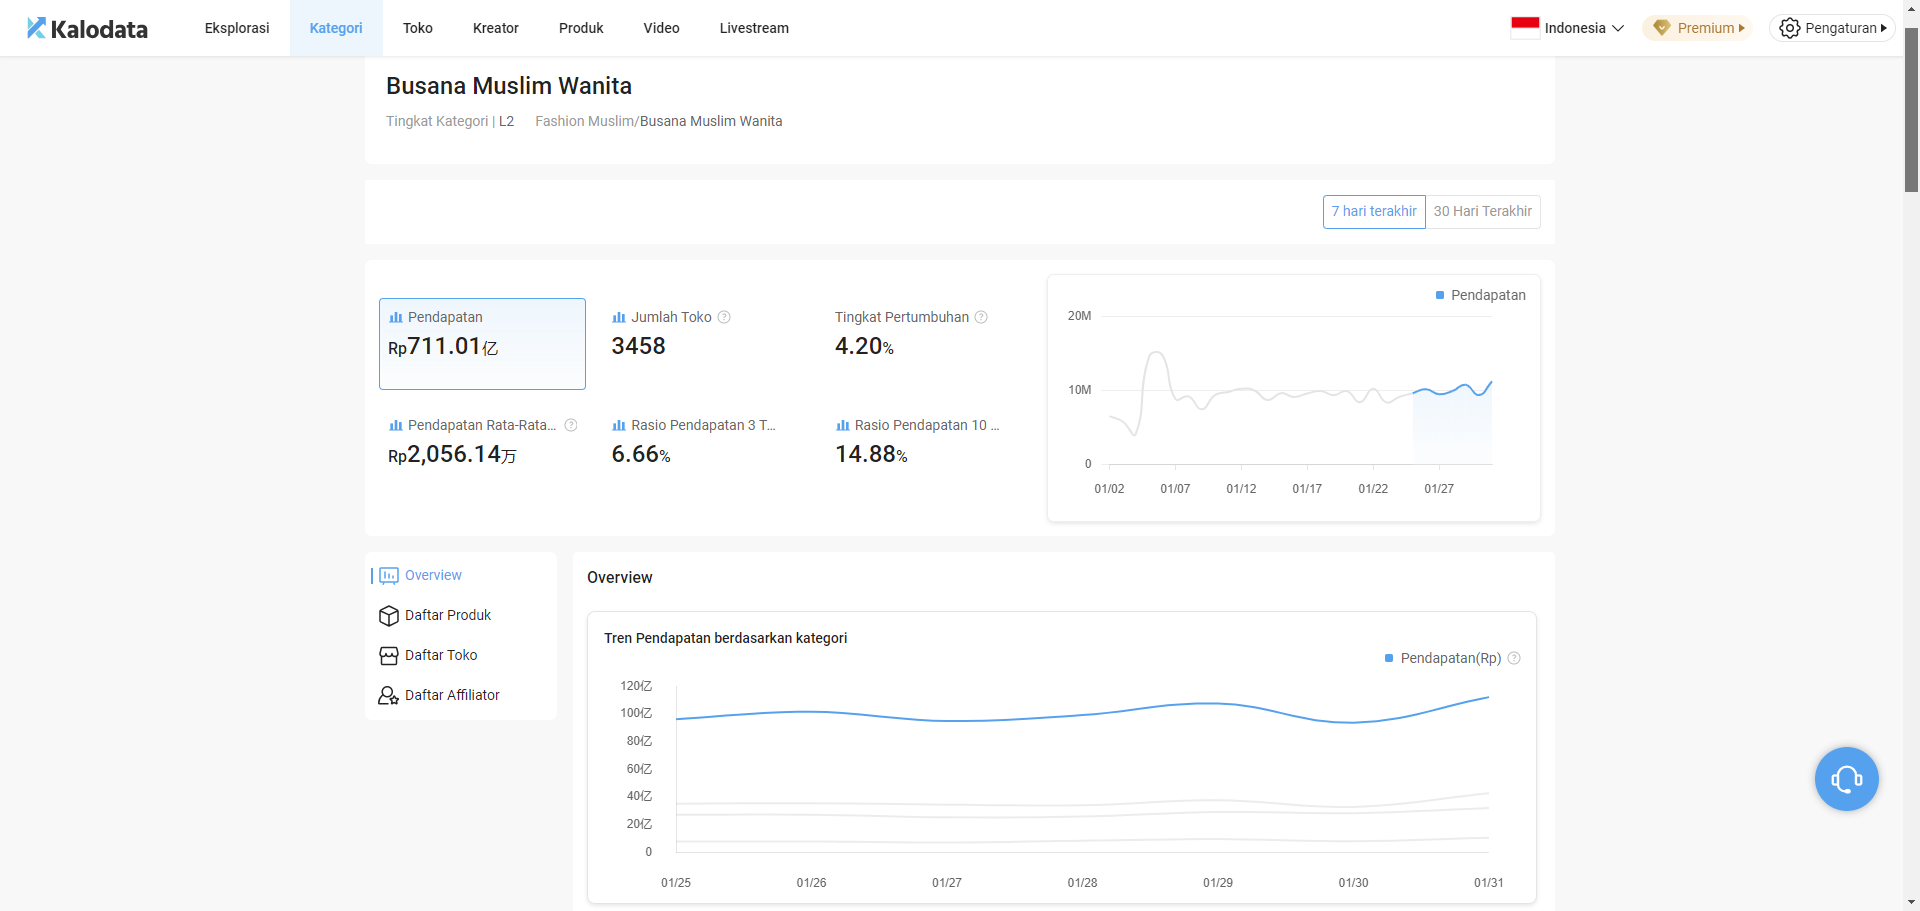Click the help icon next to Pendapatan Rata-Rata

pos(571,425)
